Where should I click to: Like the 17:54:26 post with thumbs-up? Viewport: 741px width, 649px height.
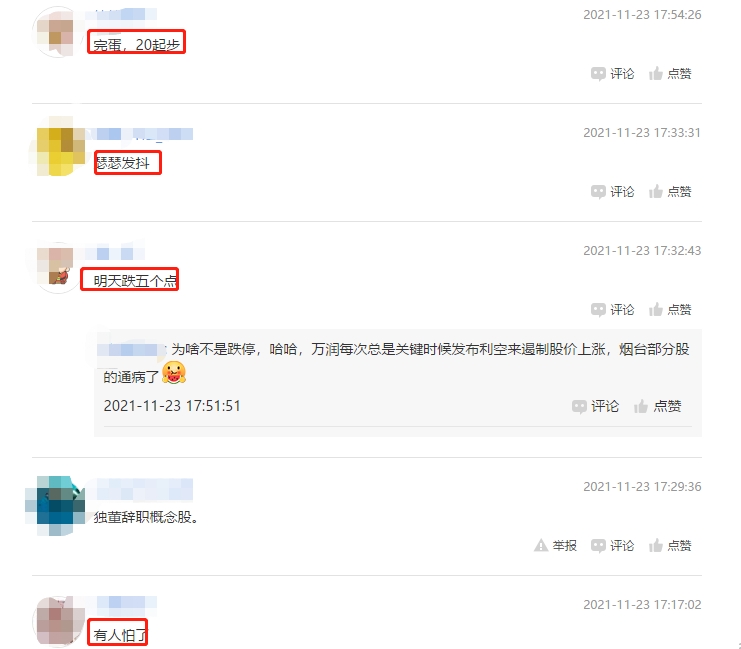click(x=655, y=73)
